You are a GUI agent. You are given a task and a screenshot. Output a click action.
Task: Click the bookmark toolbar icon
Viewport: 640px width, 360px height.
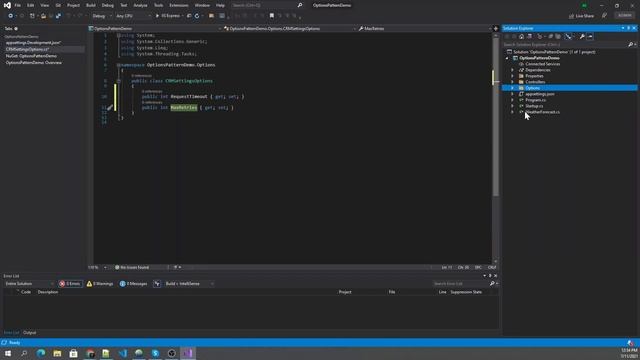tap(272, 16)
